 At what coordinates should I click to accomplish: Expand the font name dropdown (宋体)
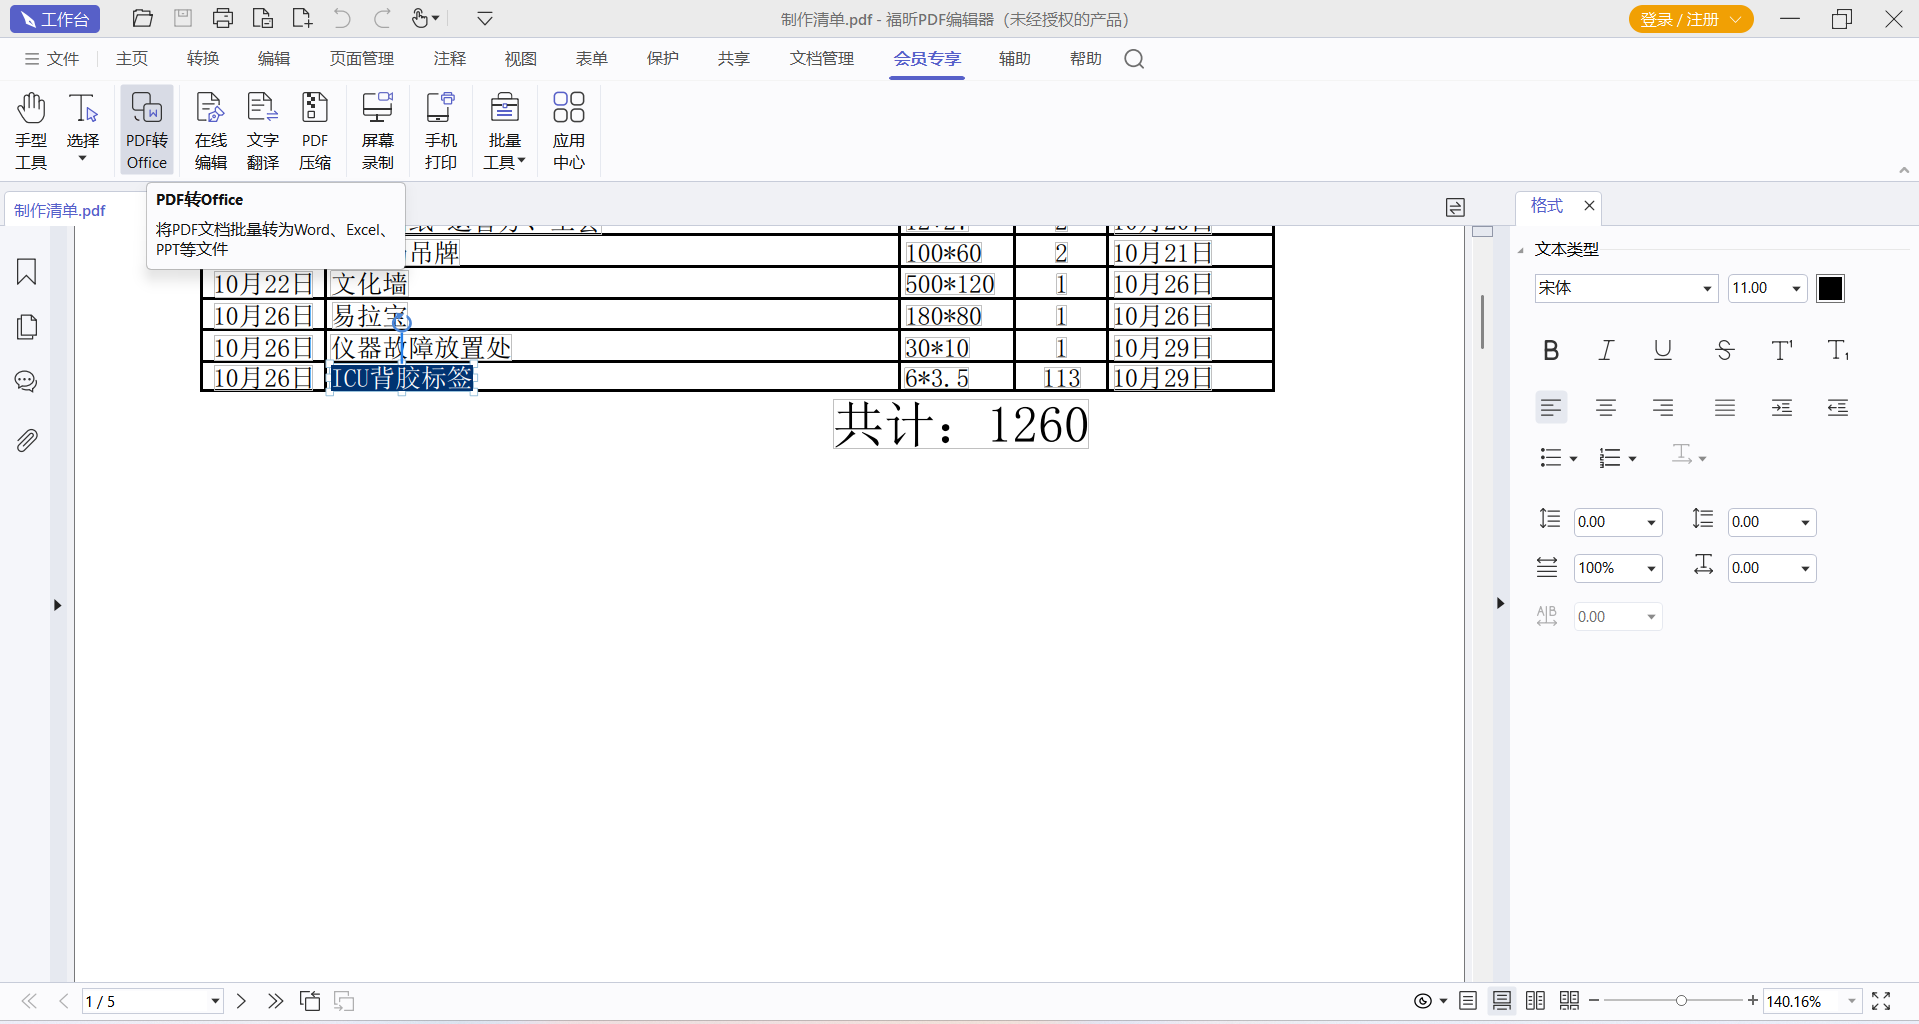coord(1706,289)
